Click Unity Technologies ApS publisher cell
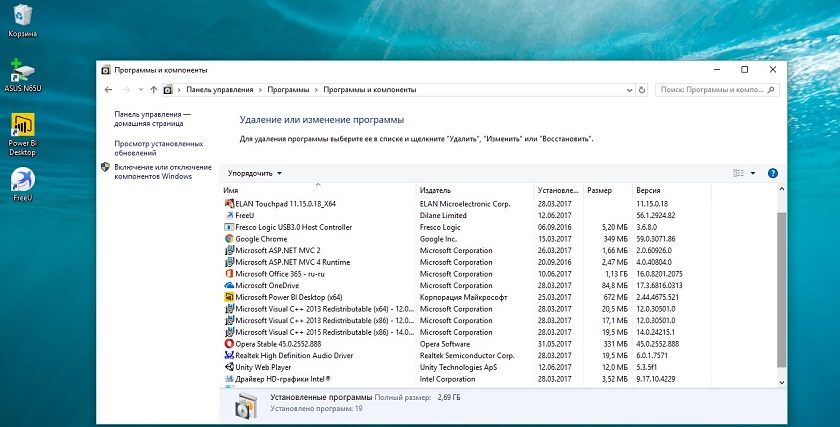 point(458,367)
